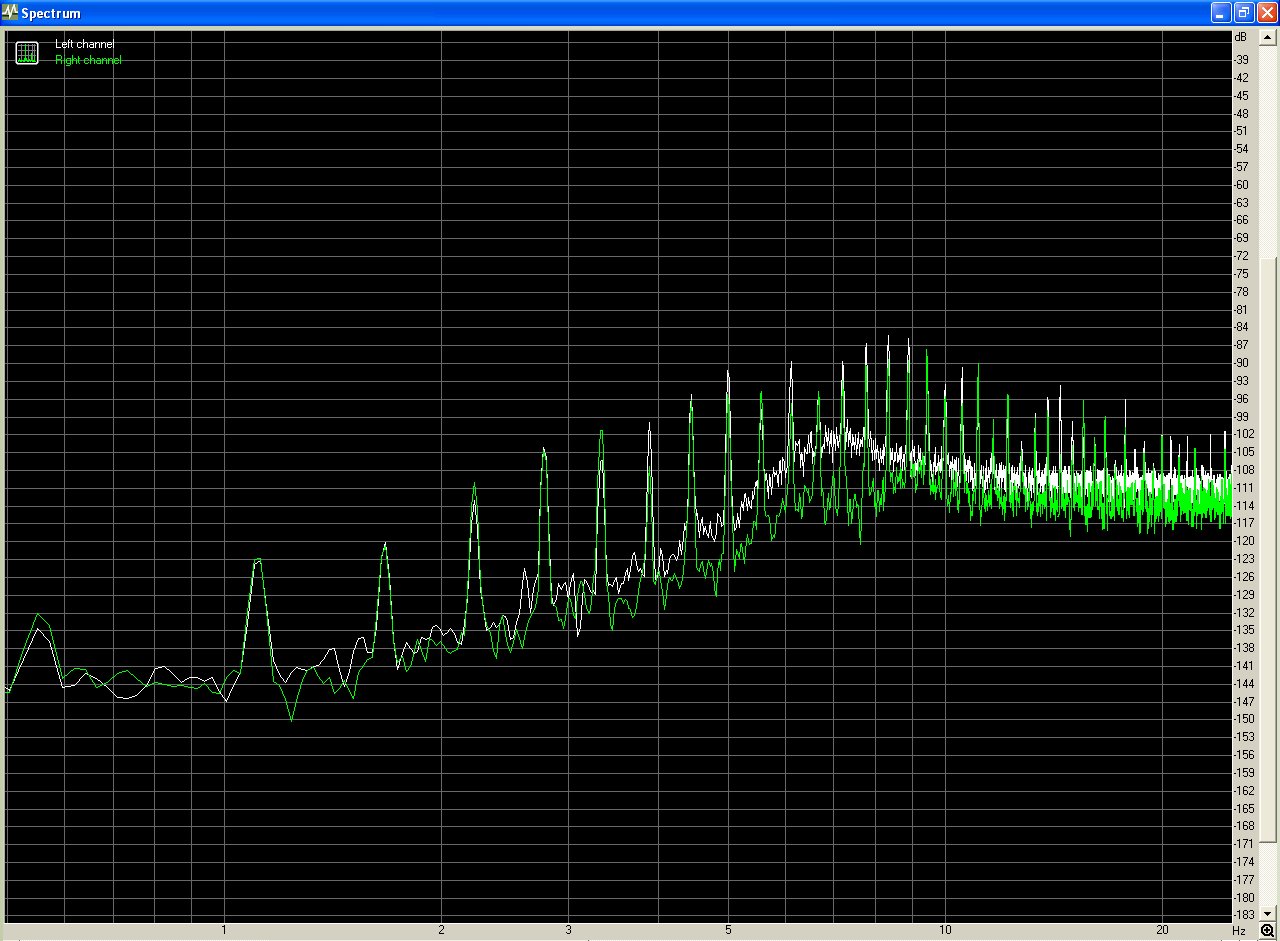The image size is (1280, 941).
Task: Click the 1 Hz frequency axis label
Action: pos(224,930)
